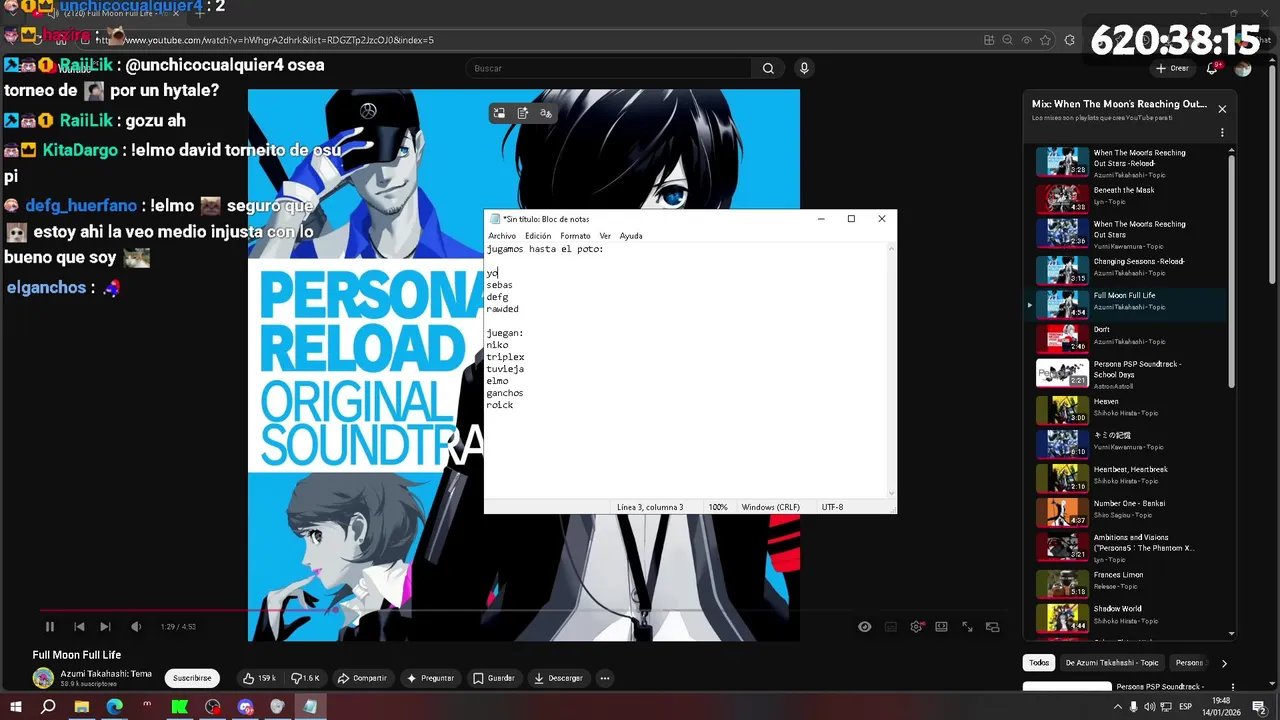Click the Preguntar button below the video
The width and height of the screenshot is (1280, 720).
pyautogui.click(x=431, y=678)
